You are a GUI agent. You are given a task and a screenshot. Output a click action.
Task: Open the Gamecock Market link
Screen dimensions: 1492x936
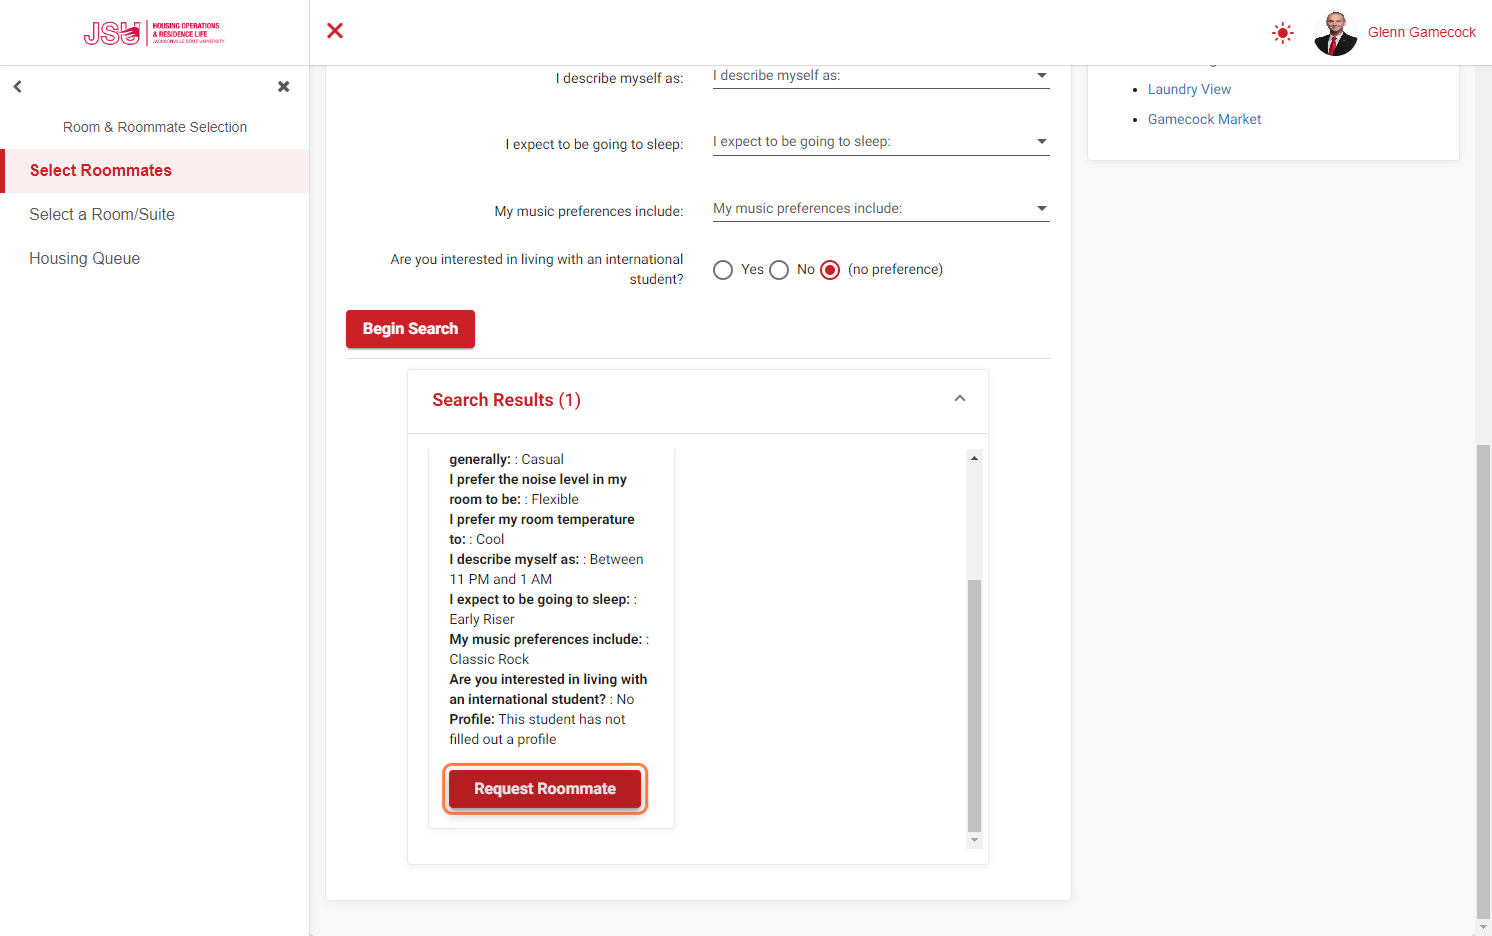[x=1204, y=119]
